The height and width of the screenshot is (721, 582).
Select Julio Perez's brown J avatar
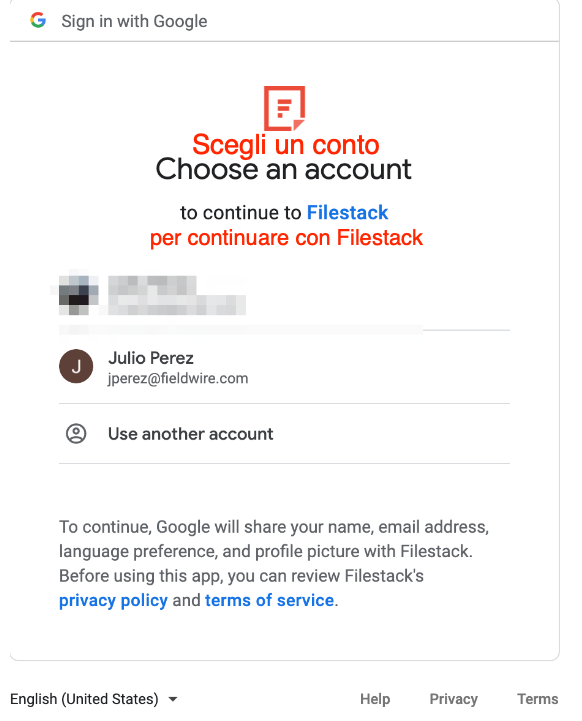click(x=76, y=366)
